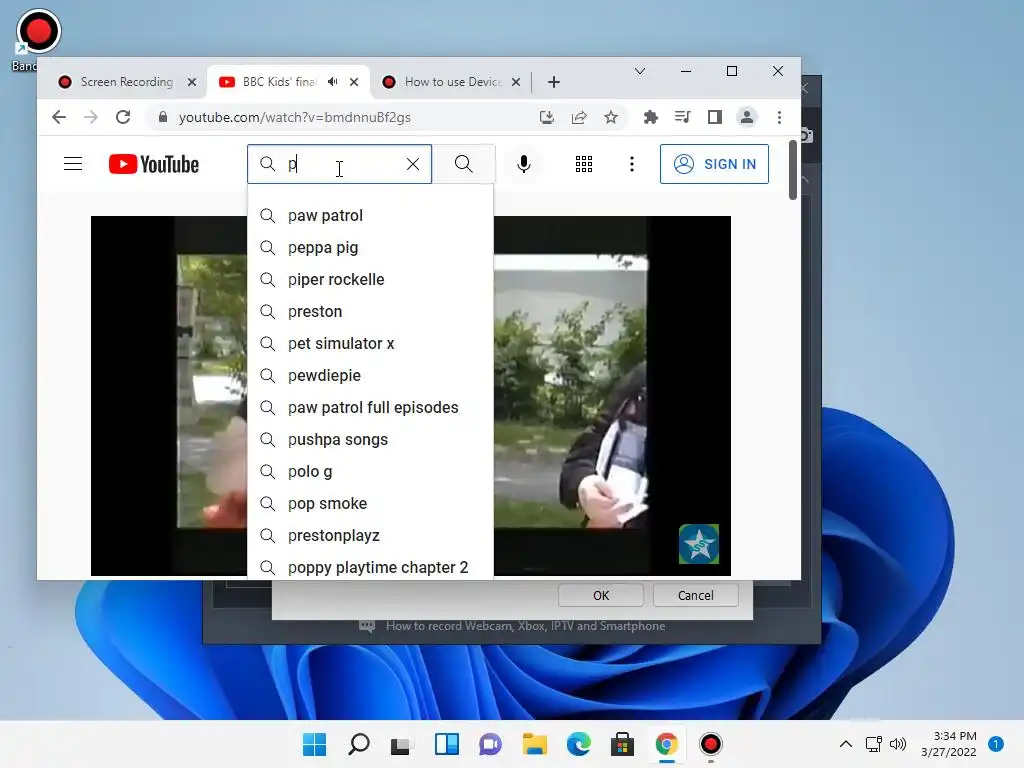Click OK in the Bandicam dialog
1024x768 pixels.
tap(601, 595)
